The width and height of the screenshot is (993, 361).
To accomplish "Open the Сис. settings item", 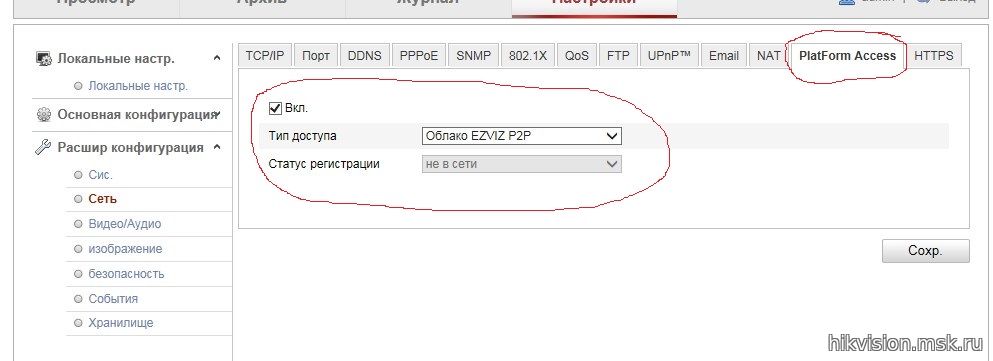I will pos(101,175).
